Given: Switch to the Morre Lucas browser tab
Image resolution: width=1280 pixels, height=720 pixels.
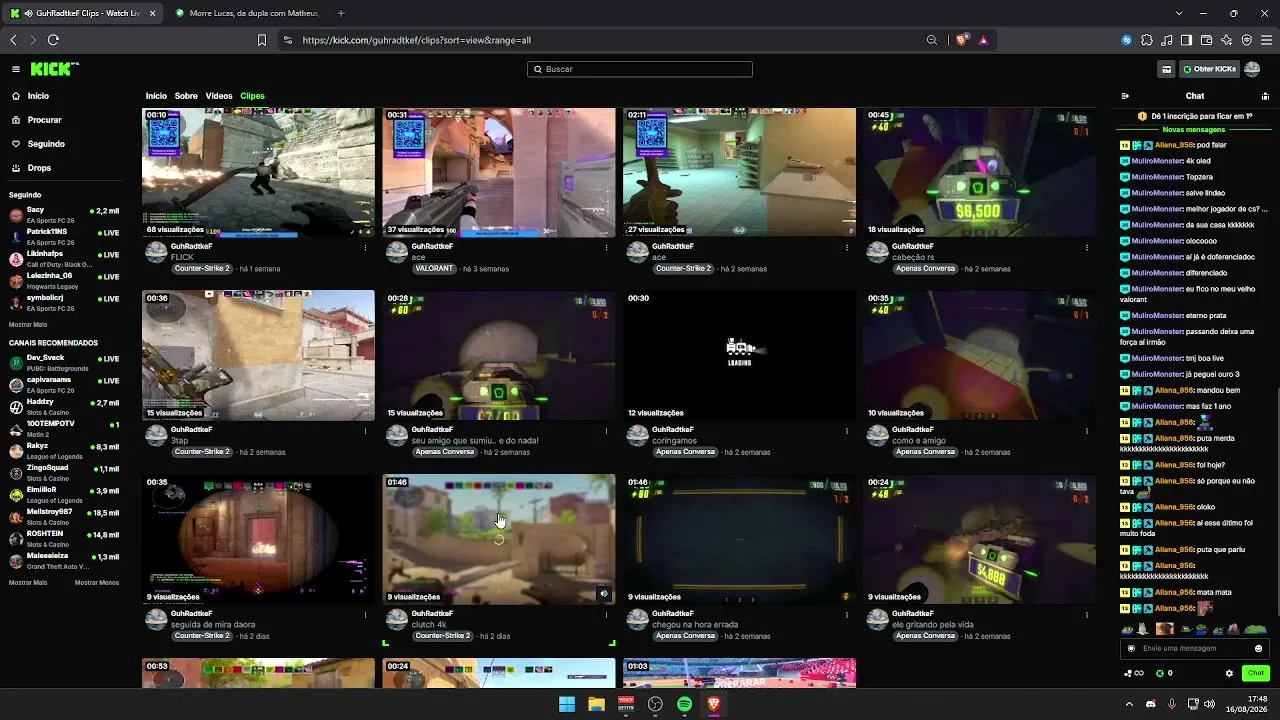Looking at the screenshot, I should pos(247,13).
